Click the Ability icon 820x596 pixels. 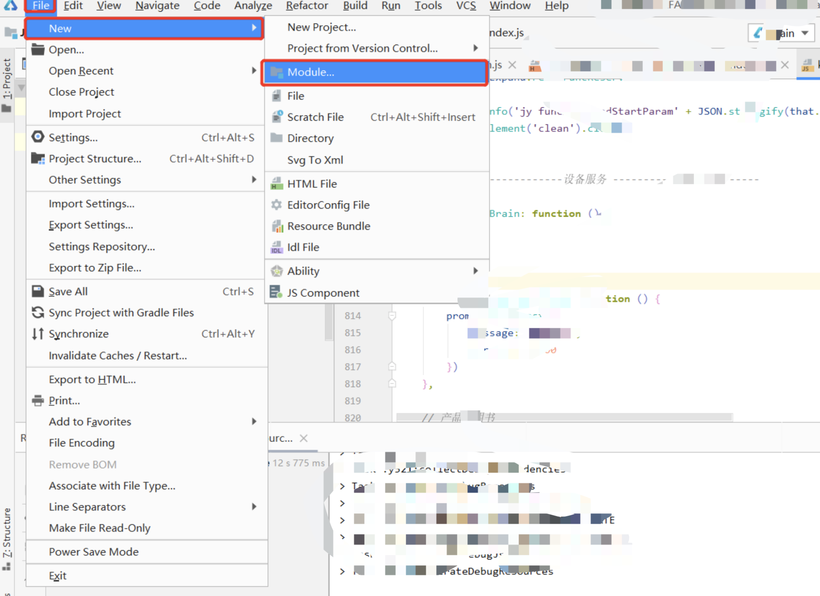[277, 271]
